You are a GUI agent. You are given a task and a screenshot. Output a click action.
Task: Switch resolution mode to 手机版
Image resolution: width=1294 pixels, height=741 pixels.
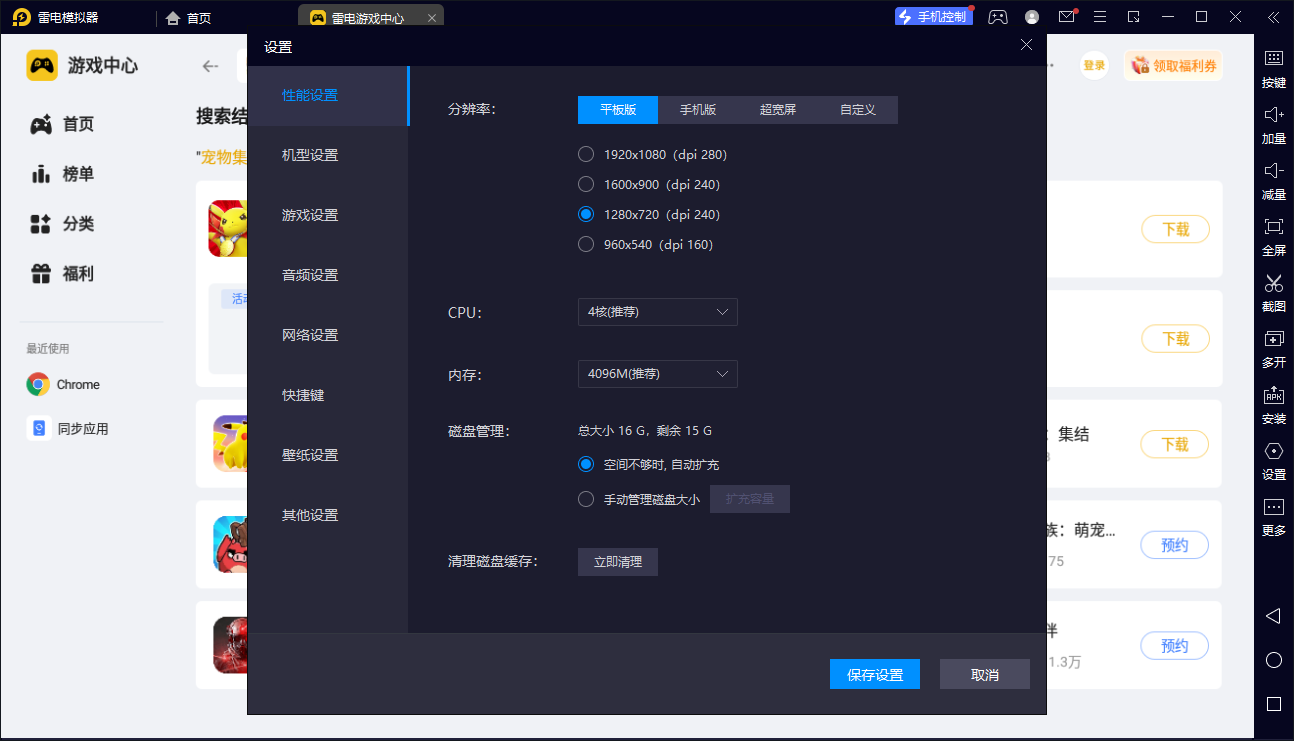697,110
